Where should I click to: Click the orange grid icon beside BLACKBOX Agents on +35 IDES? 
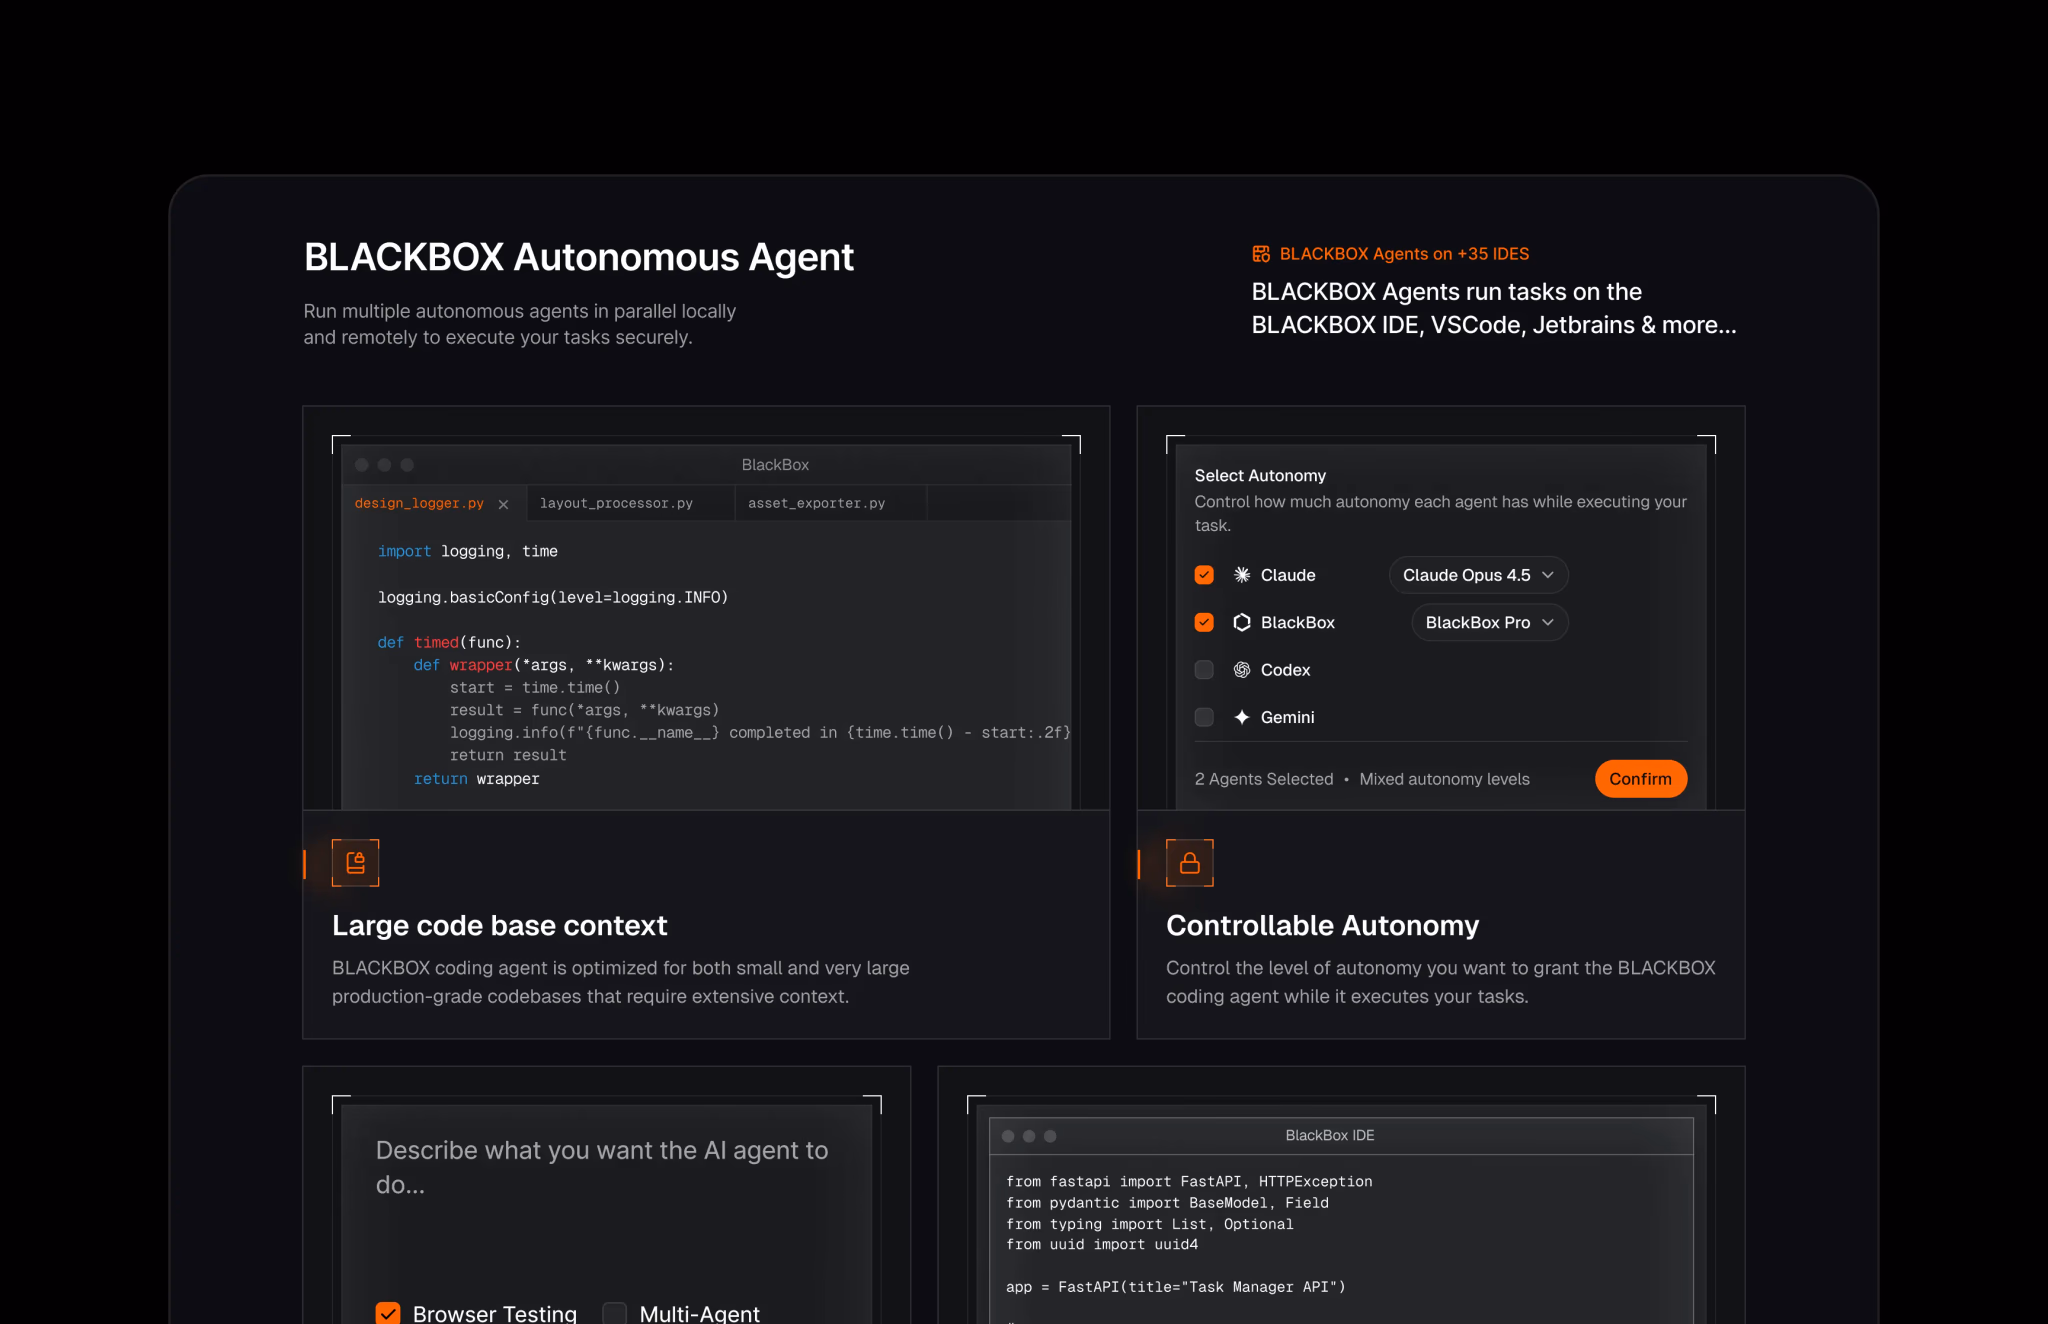pos(1261,254)
